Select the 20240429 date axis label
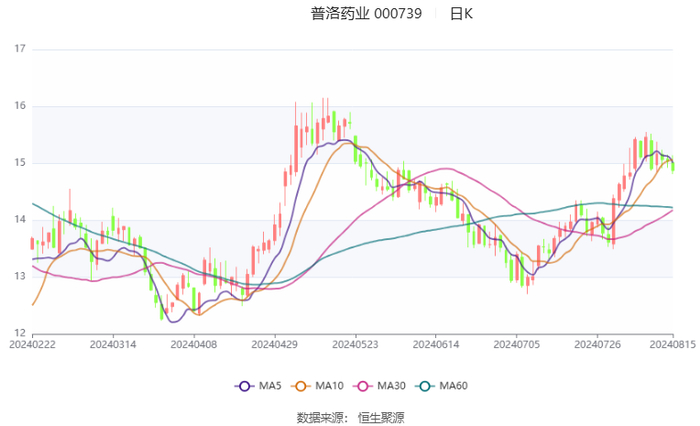The image size is (700, 426). click(275, 345)
